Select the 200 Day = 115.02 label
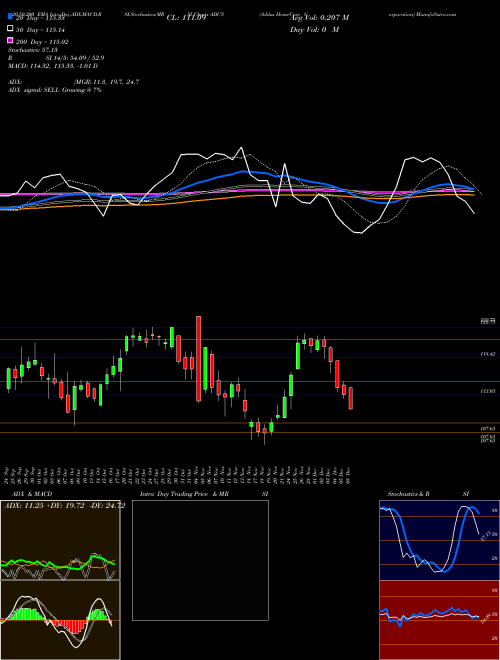 point(42,42)
